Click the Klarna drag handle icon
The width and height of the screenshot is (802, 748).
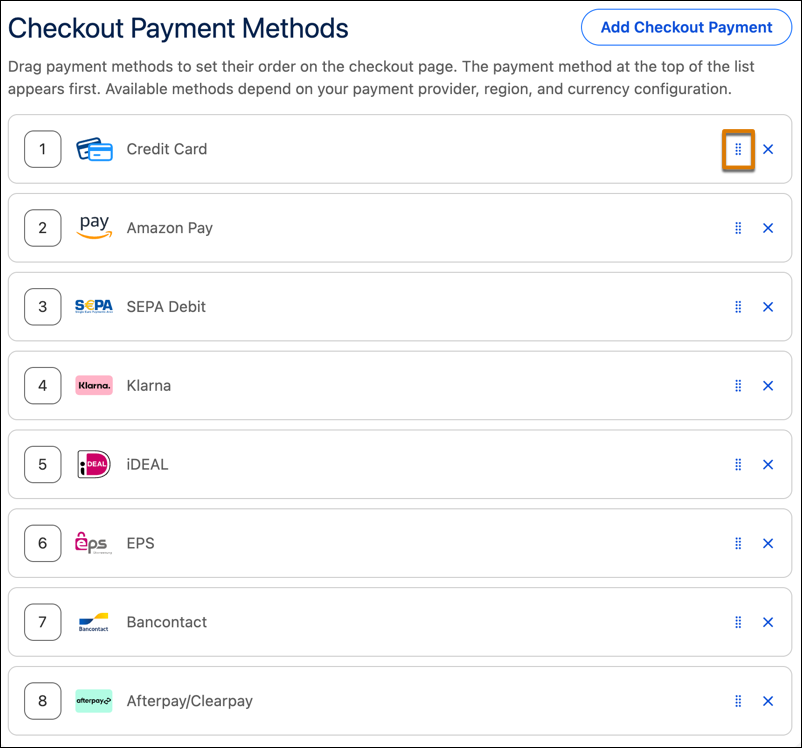click(x=738, y=386)
